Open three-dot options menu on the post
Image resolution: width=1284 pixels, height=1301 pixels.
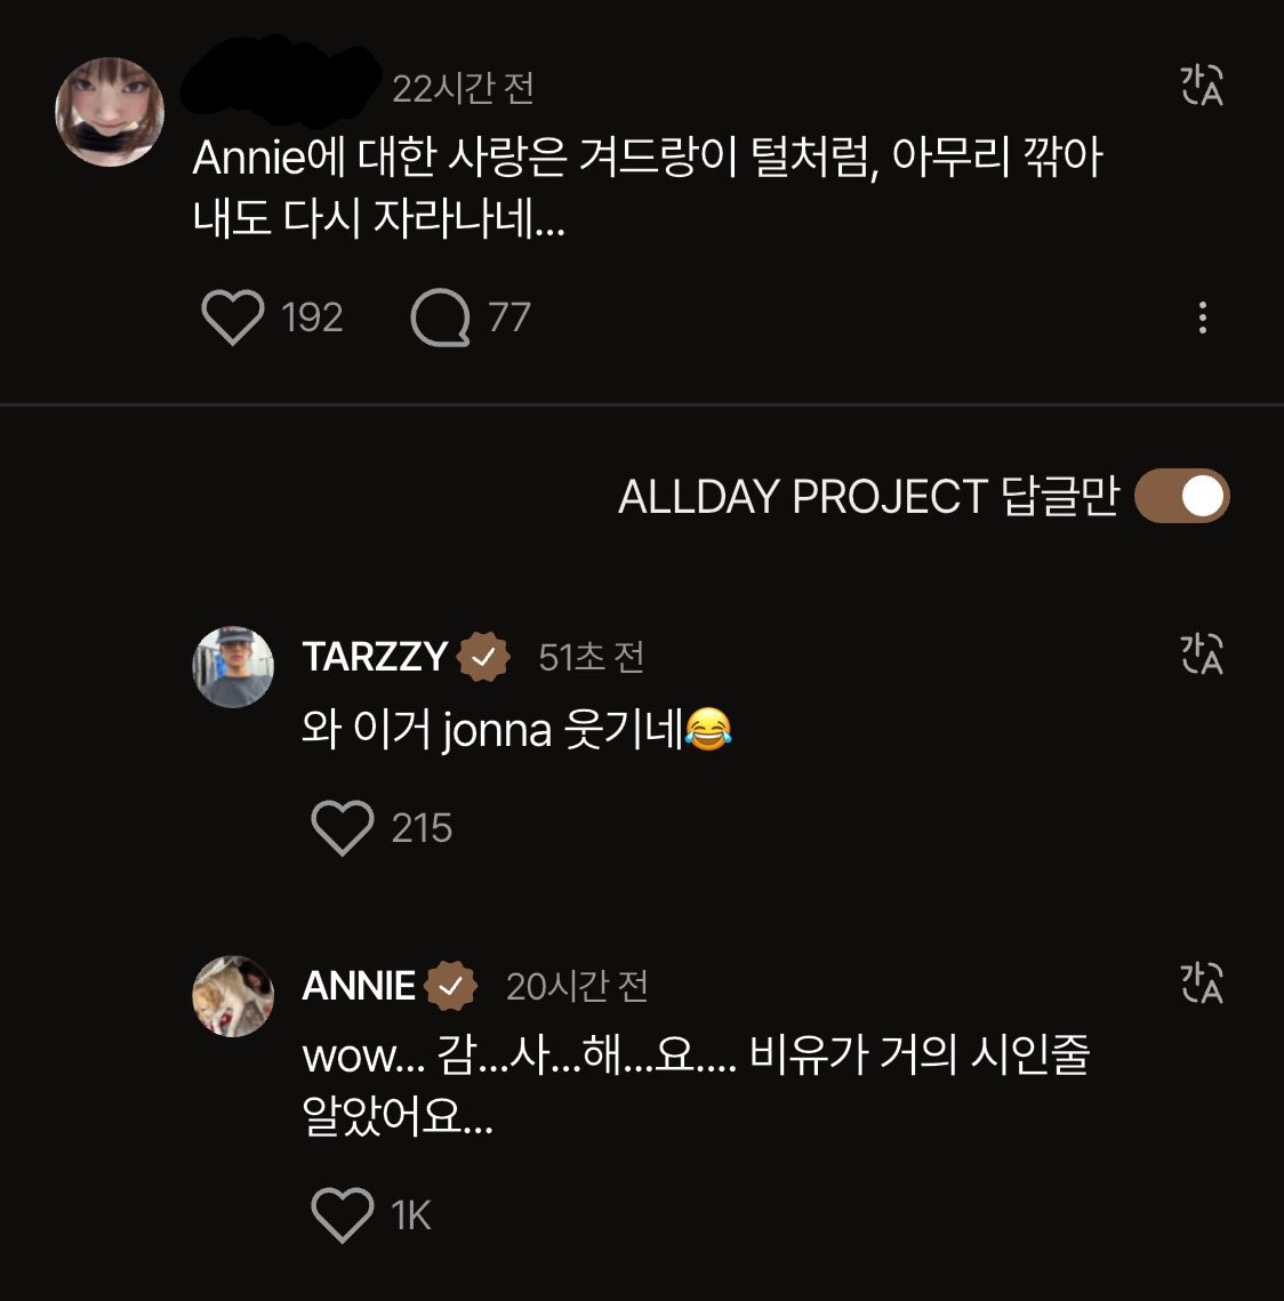coord(1202,318)
